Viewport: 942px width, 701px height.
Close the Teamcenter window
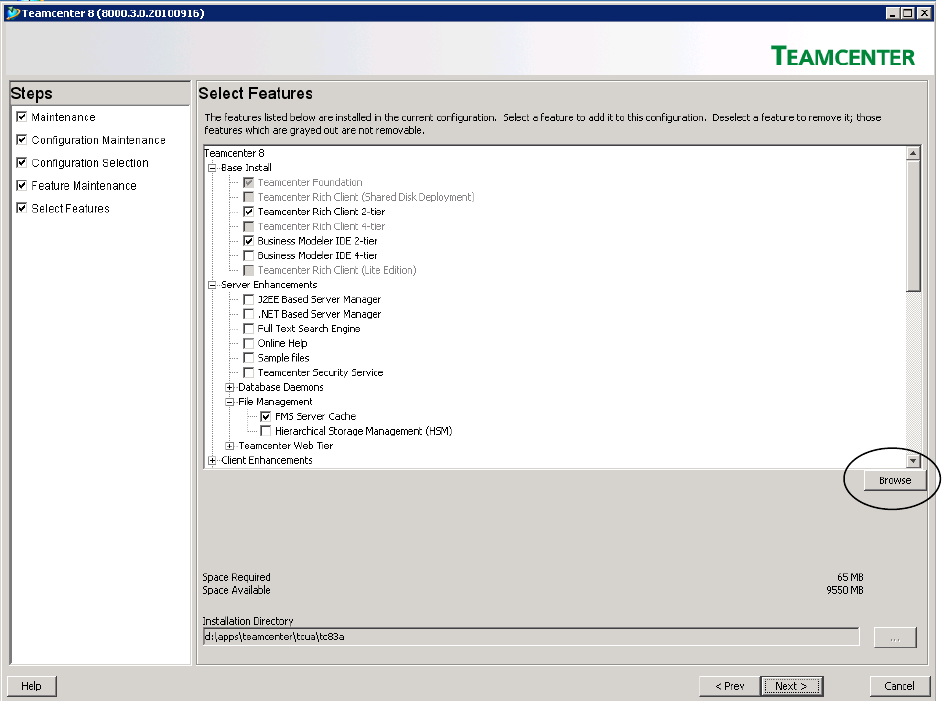click(924, 13)
